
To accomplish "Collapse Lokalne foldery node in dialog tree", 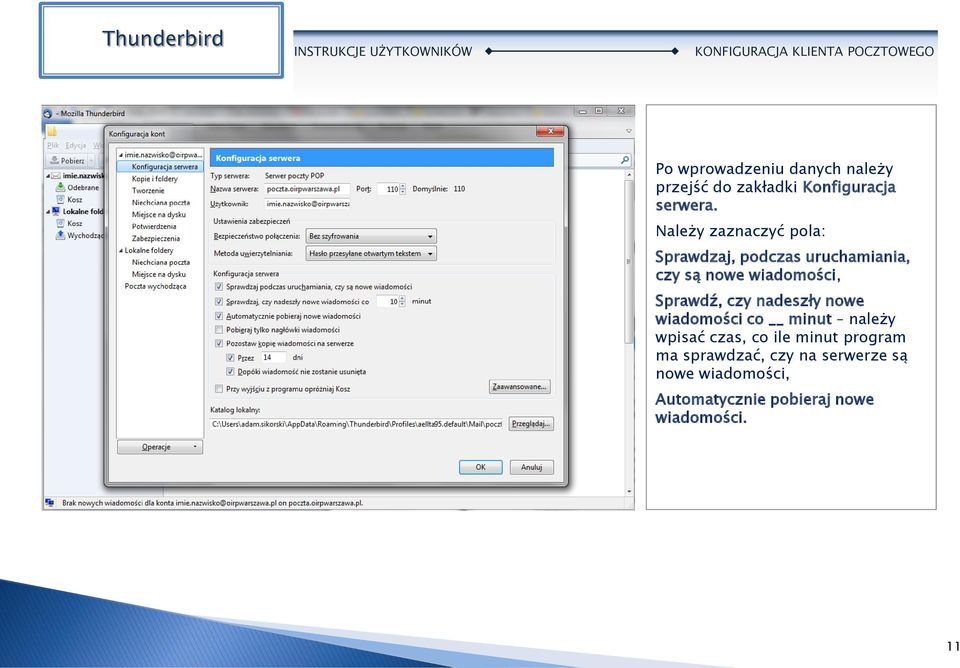I will point(121,250).
